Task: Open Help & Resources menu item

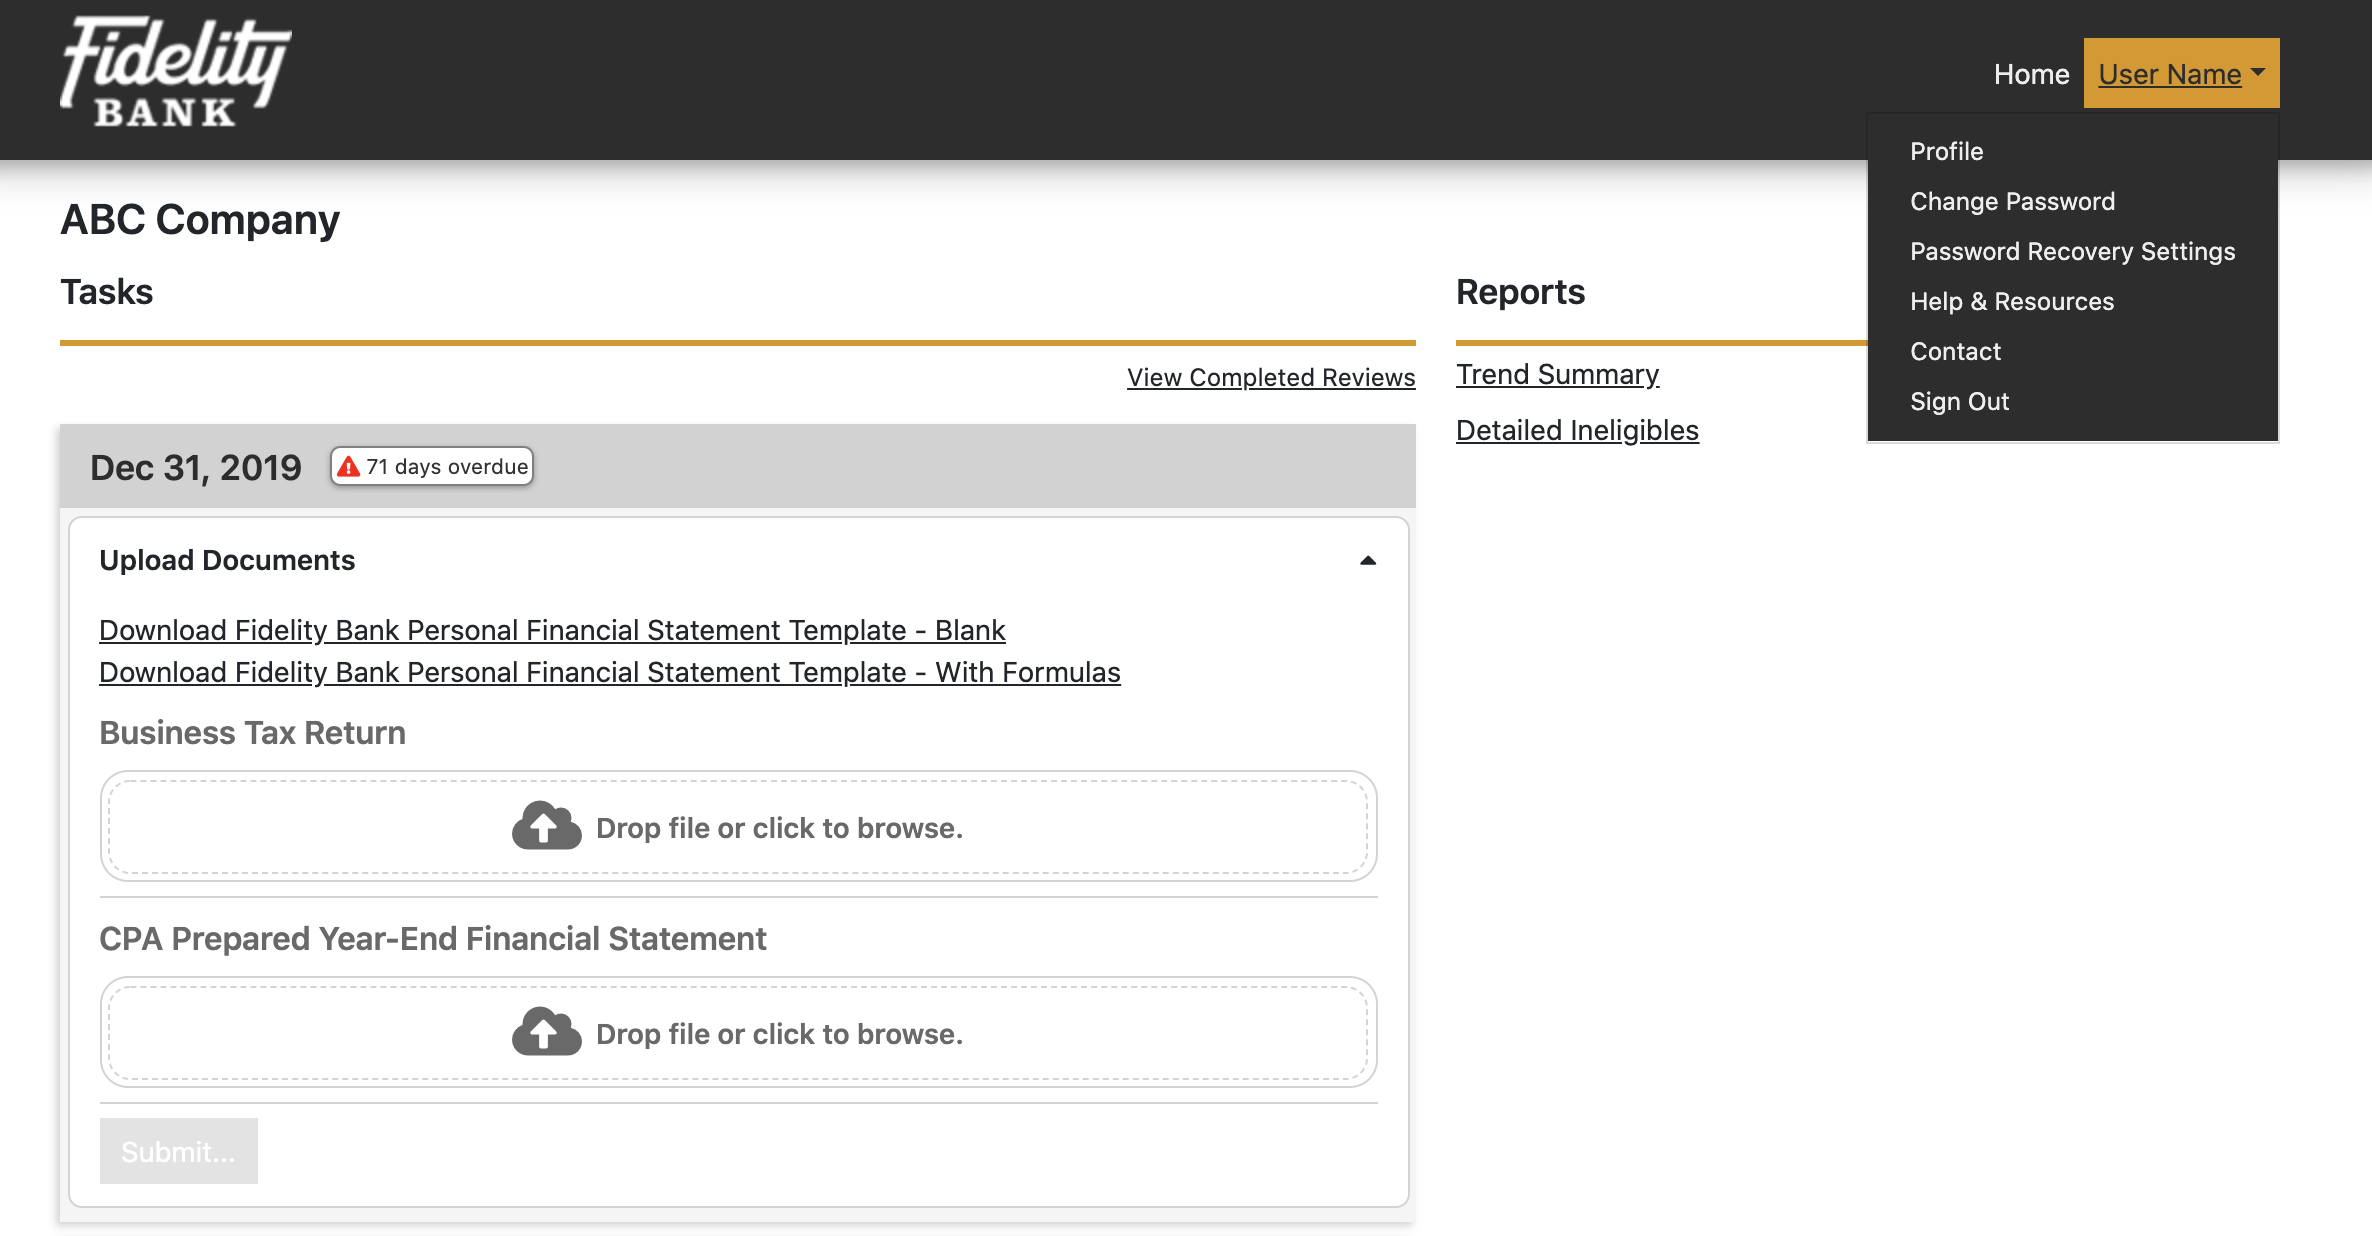Action: click(x=2012, y=301)
